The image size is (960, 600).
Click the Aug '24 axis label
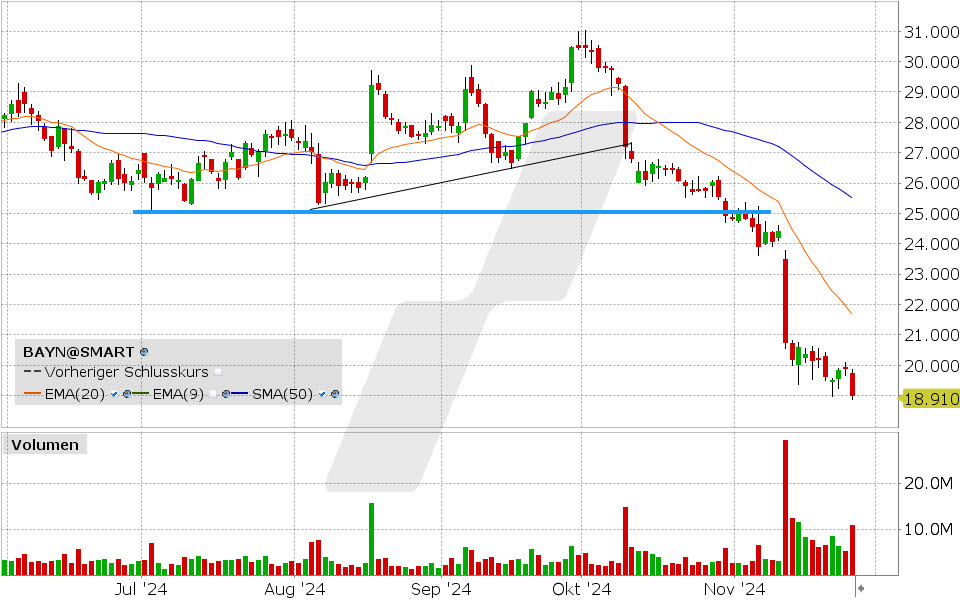pos(294,590)
